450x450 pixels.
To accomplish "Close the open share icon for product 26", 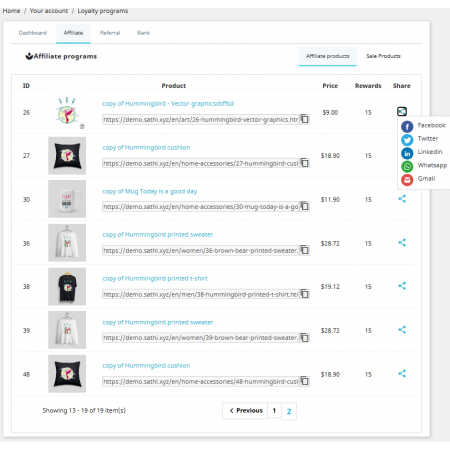I will [x=402, y=111].
